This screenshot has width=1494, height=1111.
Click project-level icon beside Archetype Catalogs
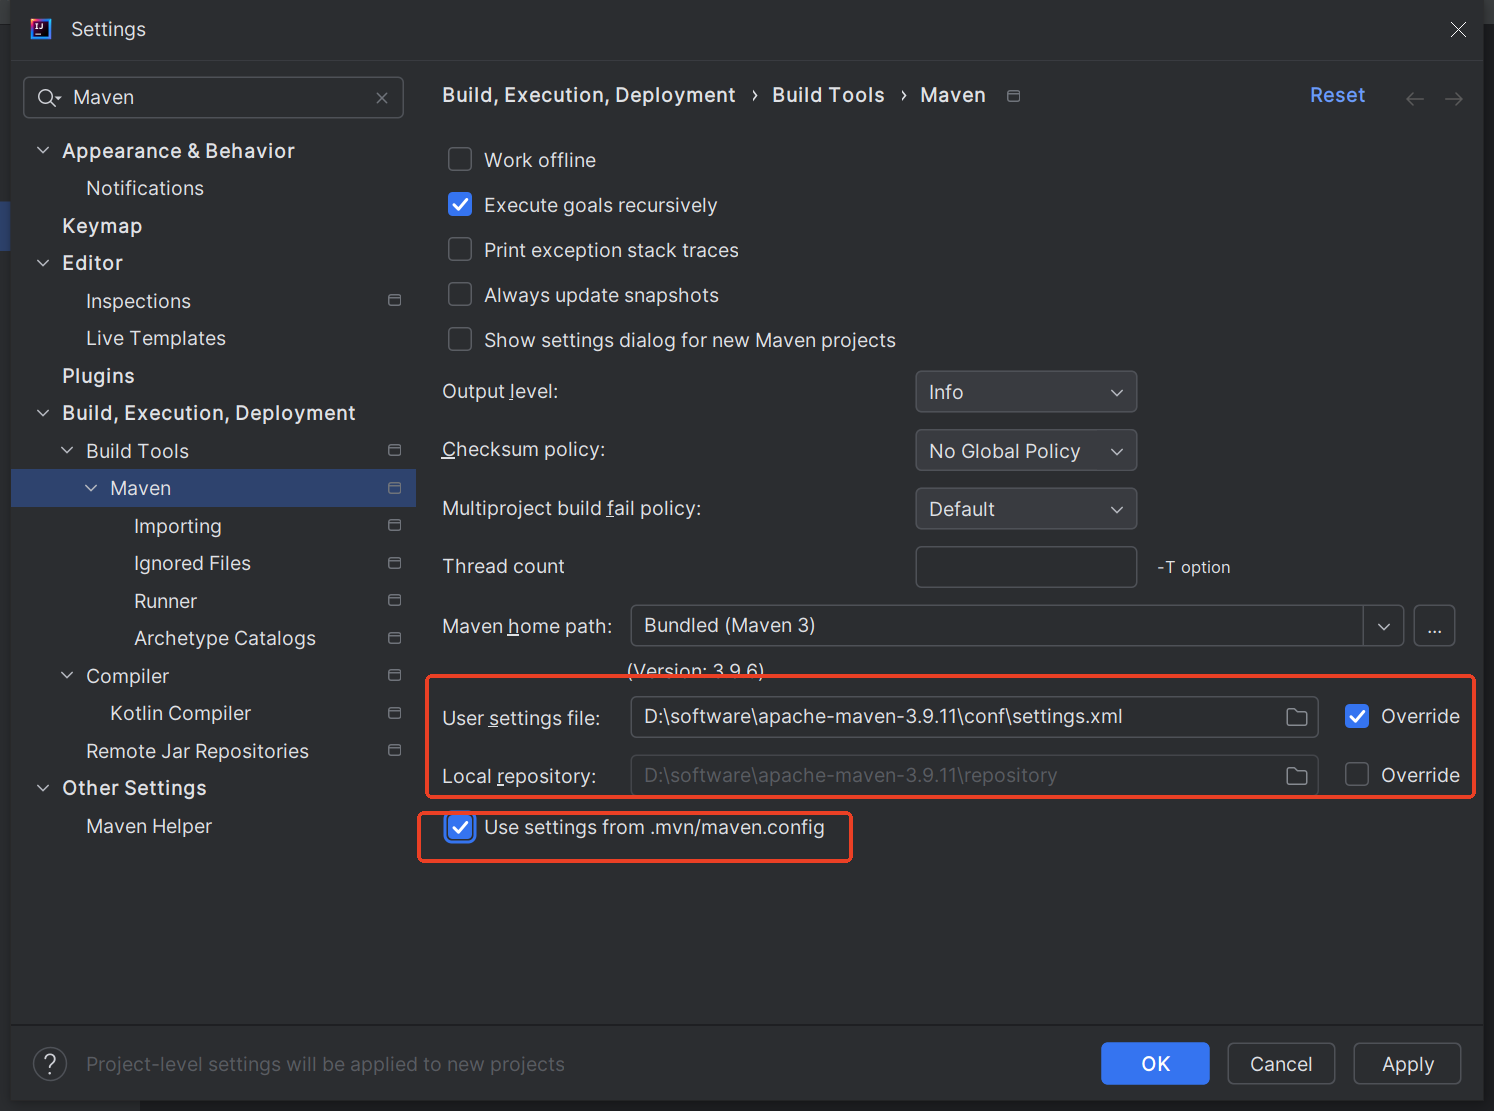point(394,638)
